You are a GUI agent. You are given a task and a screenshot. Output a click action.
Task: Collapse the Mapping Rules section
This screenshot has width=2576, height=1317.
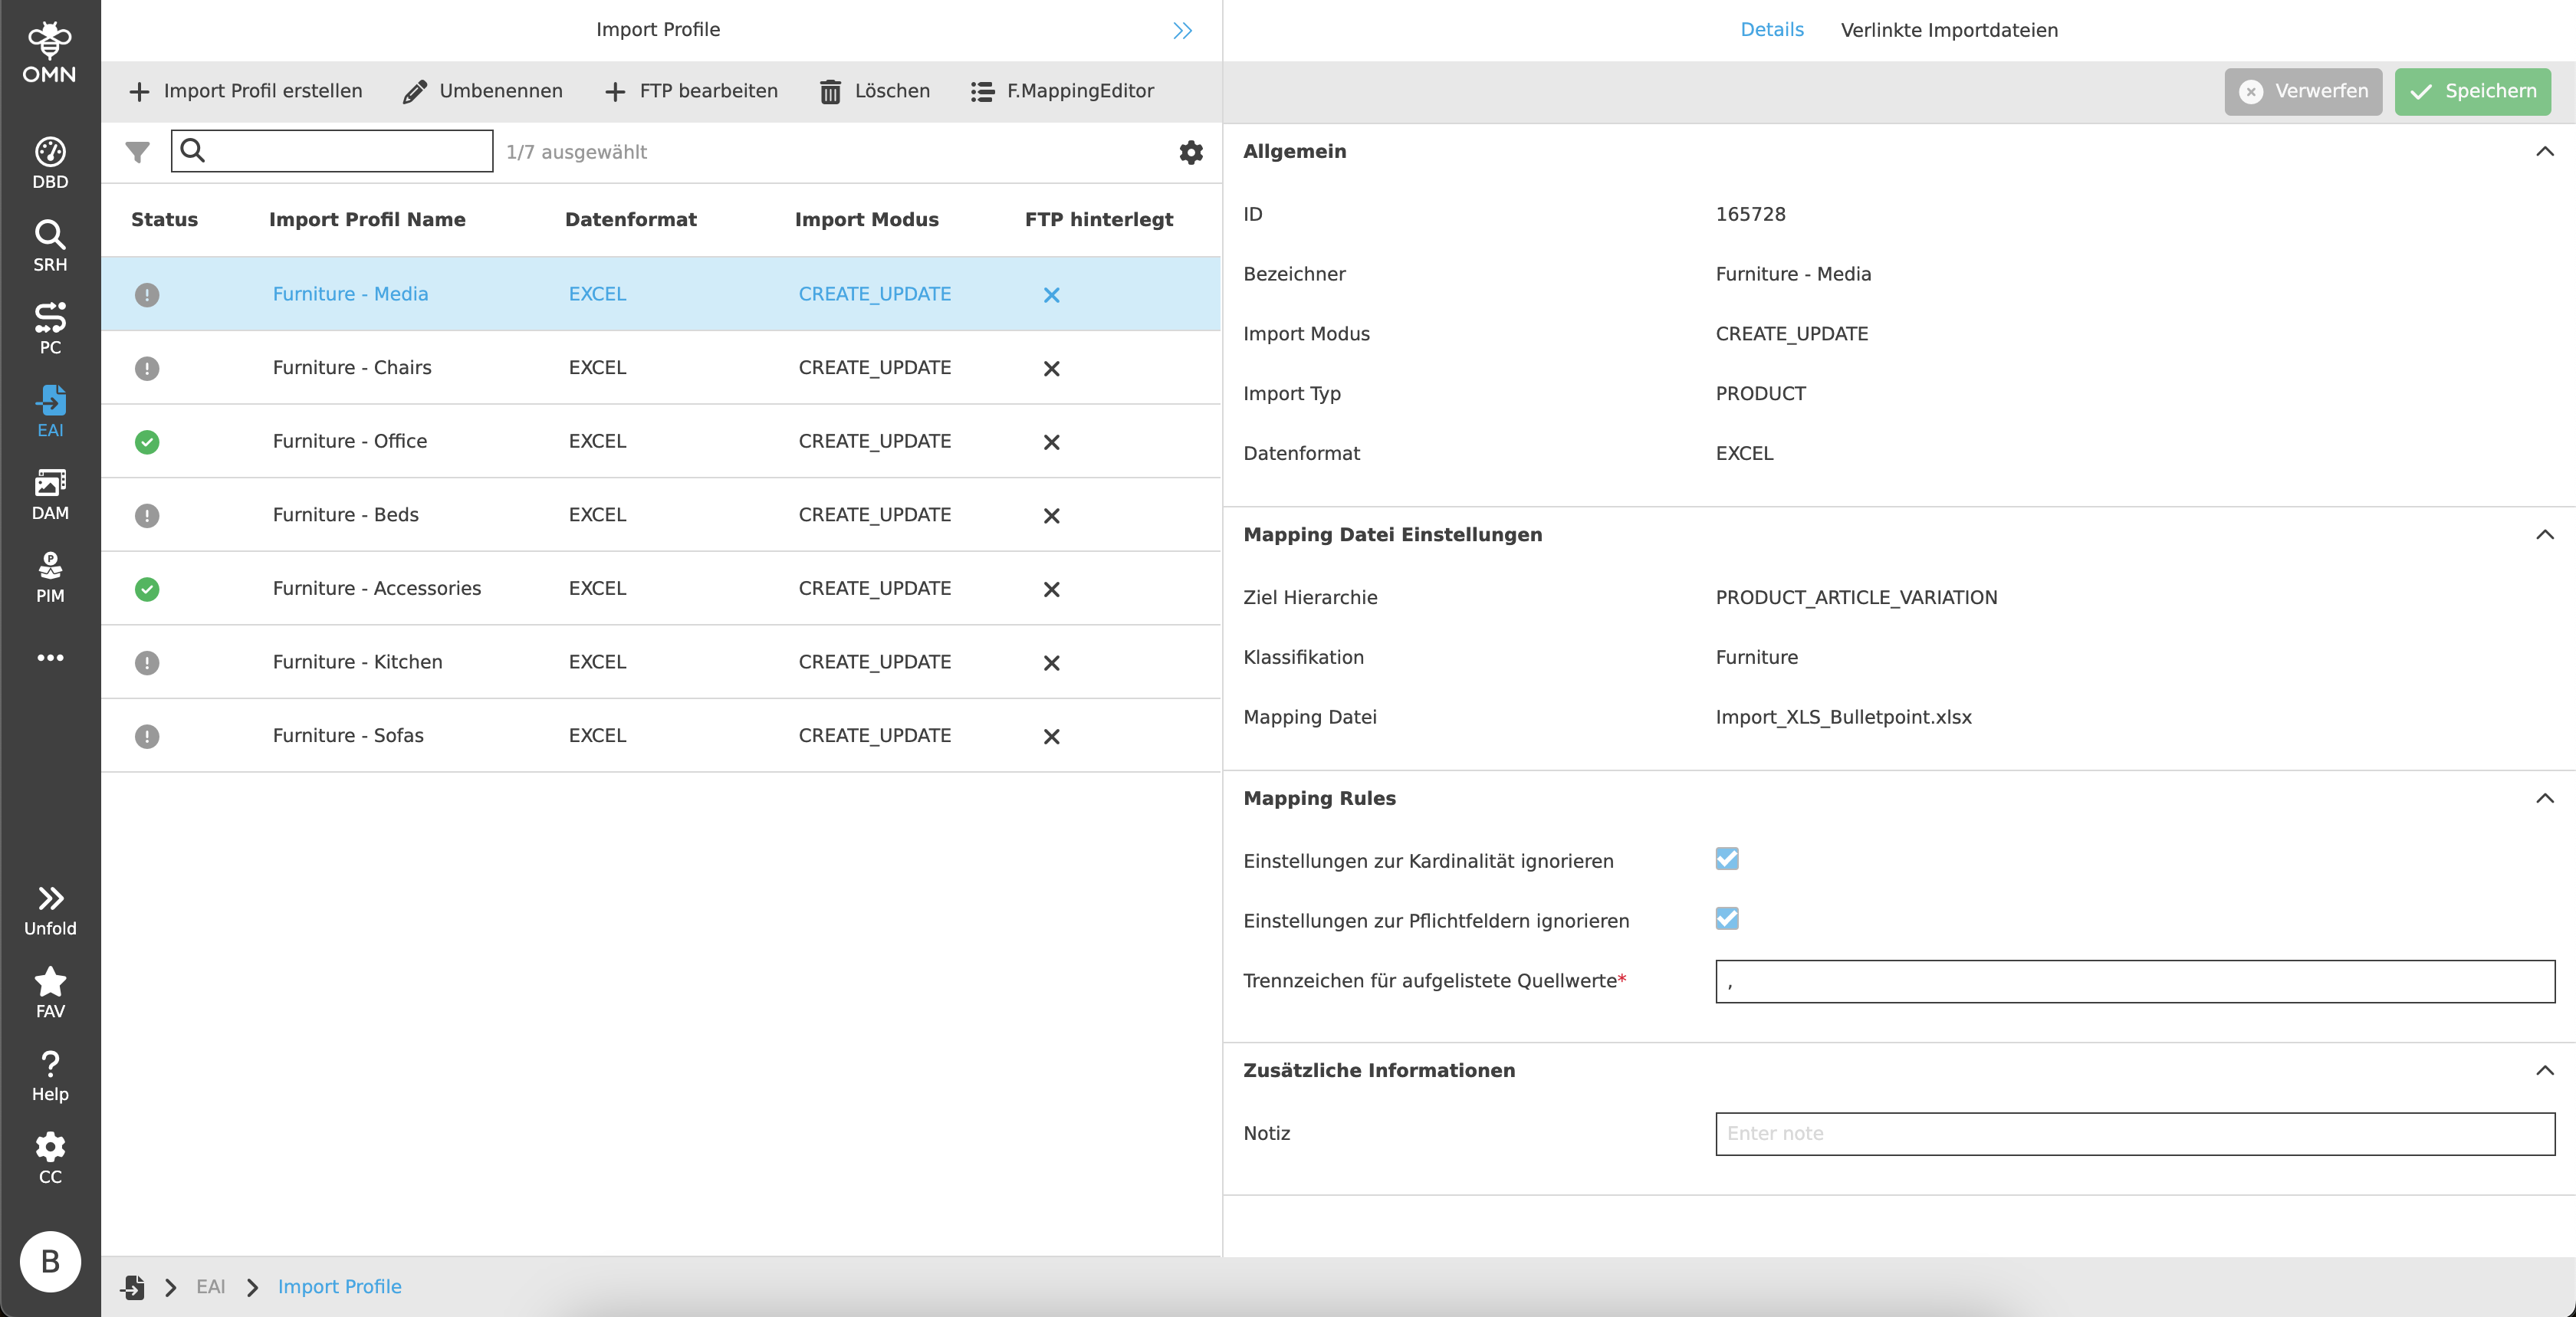pyautogui.click(x=2544, y=798)
